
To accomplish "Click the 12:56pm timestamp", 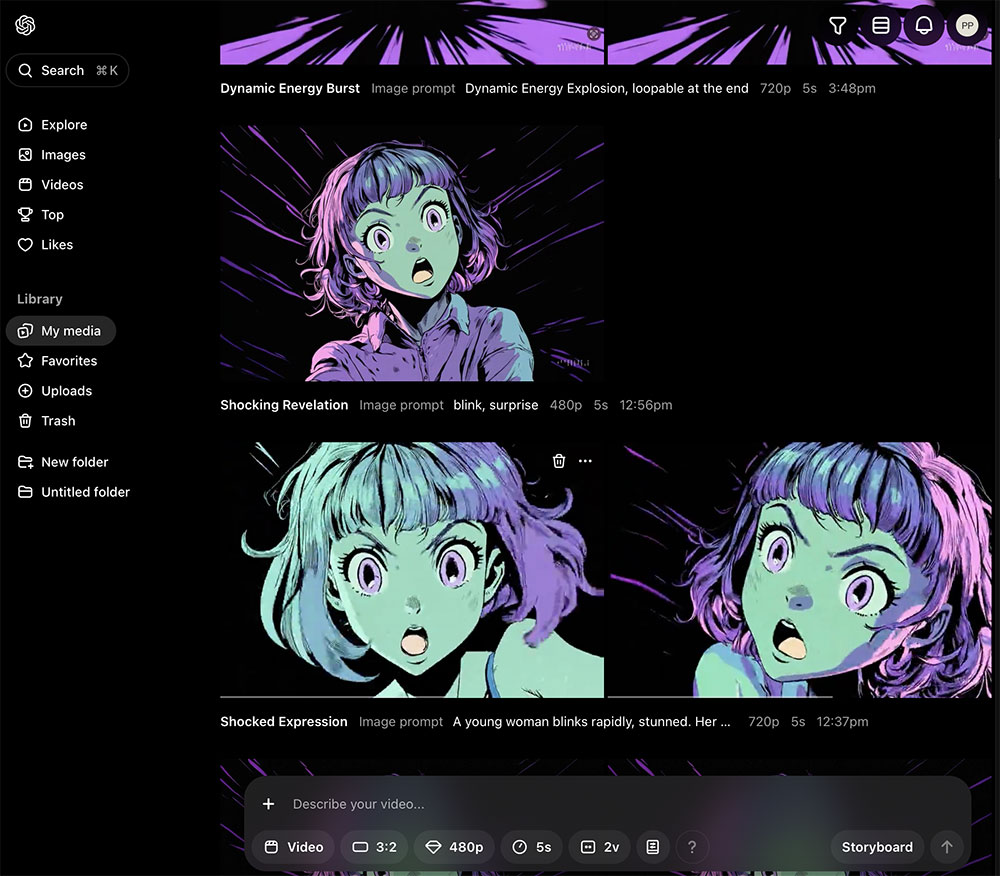I will click(645, 405).
